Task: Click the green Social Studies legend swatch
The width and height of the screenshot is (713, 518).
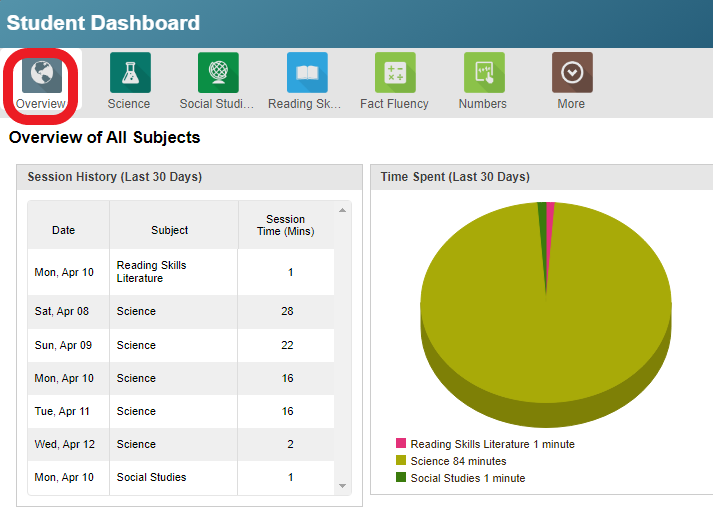Action: (x=401, y=478)
